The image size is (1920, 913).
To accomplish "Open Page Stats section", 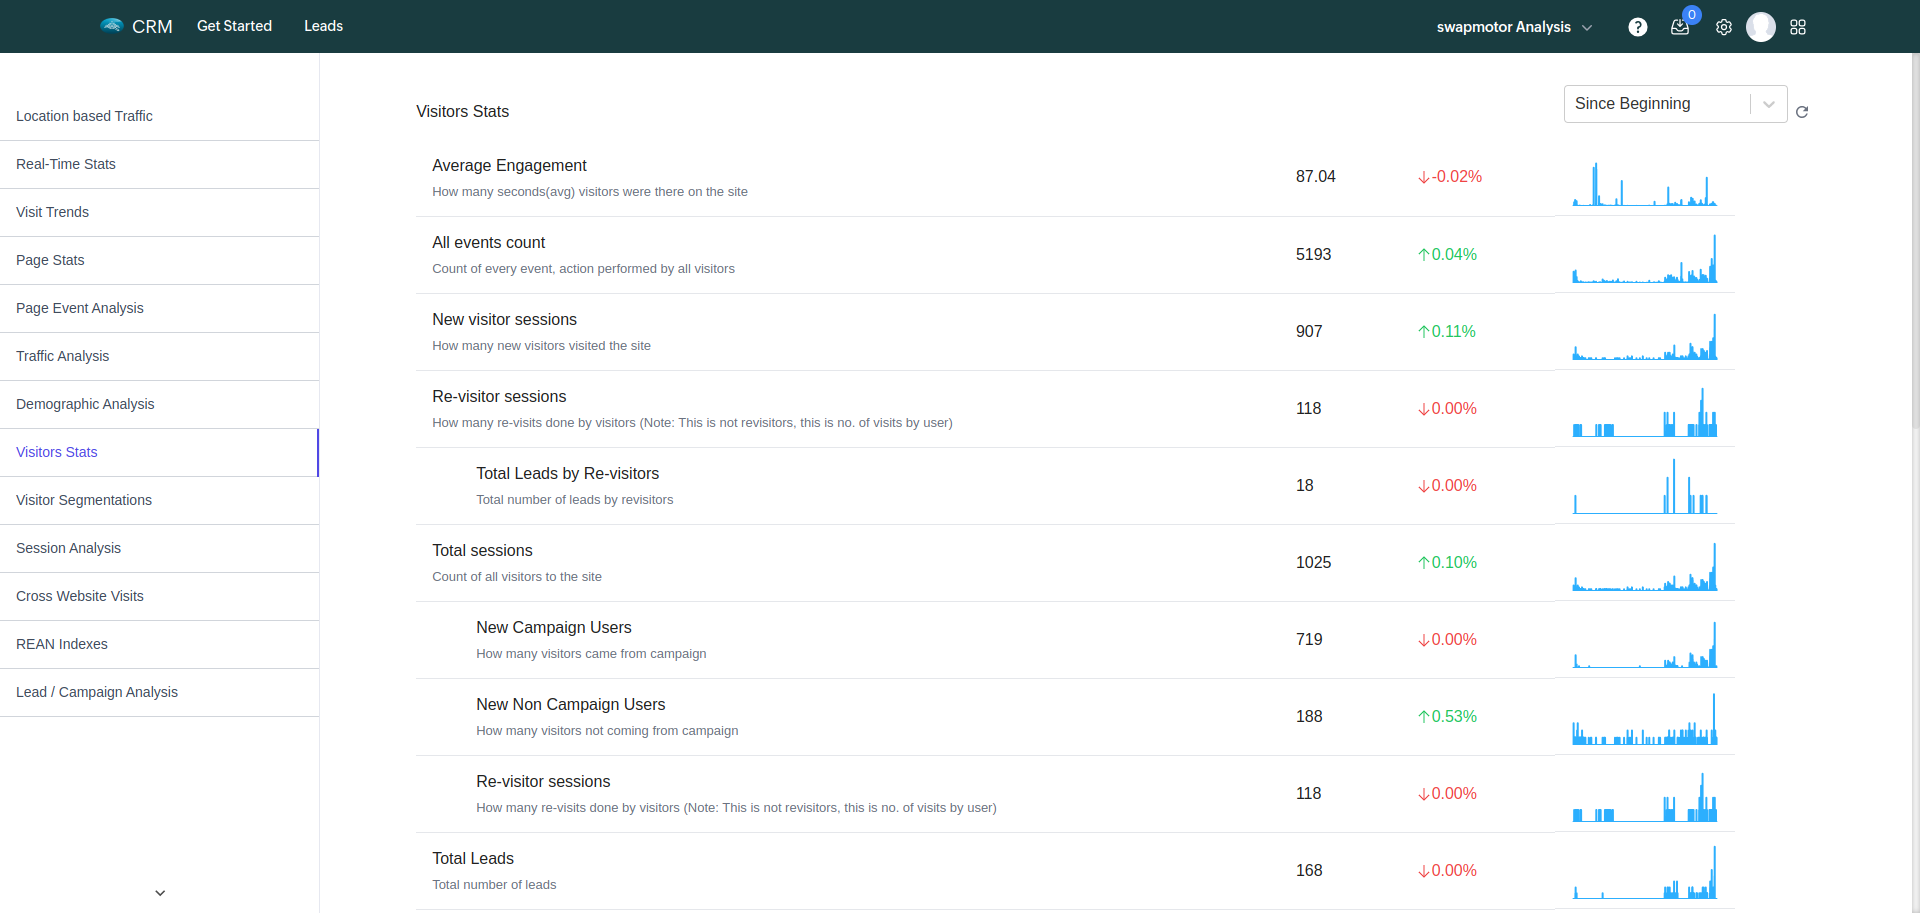I will [x=160, y=260].
